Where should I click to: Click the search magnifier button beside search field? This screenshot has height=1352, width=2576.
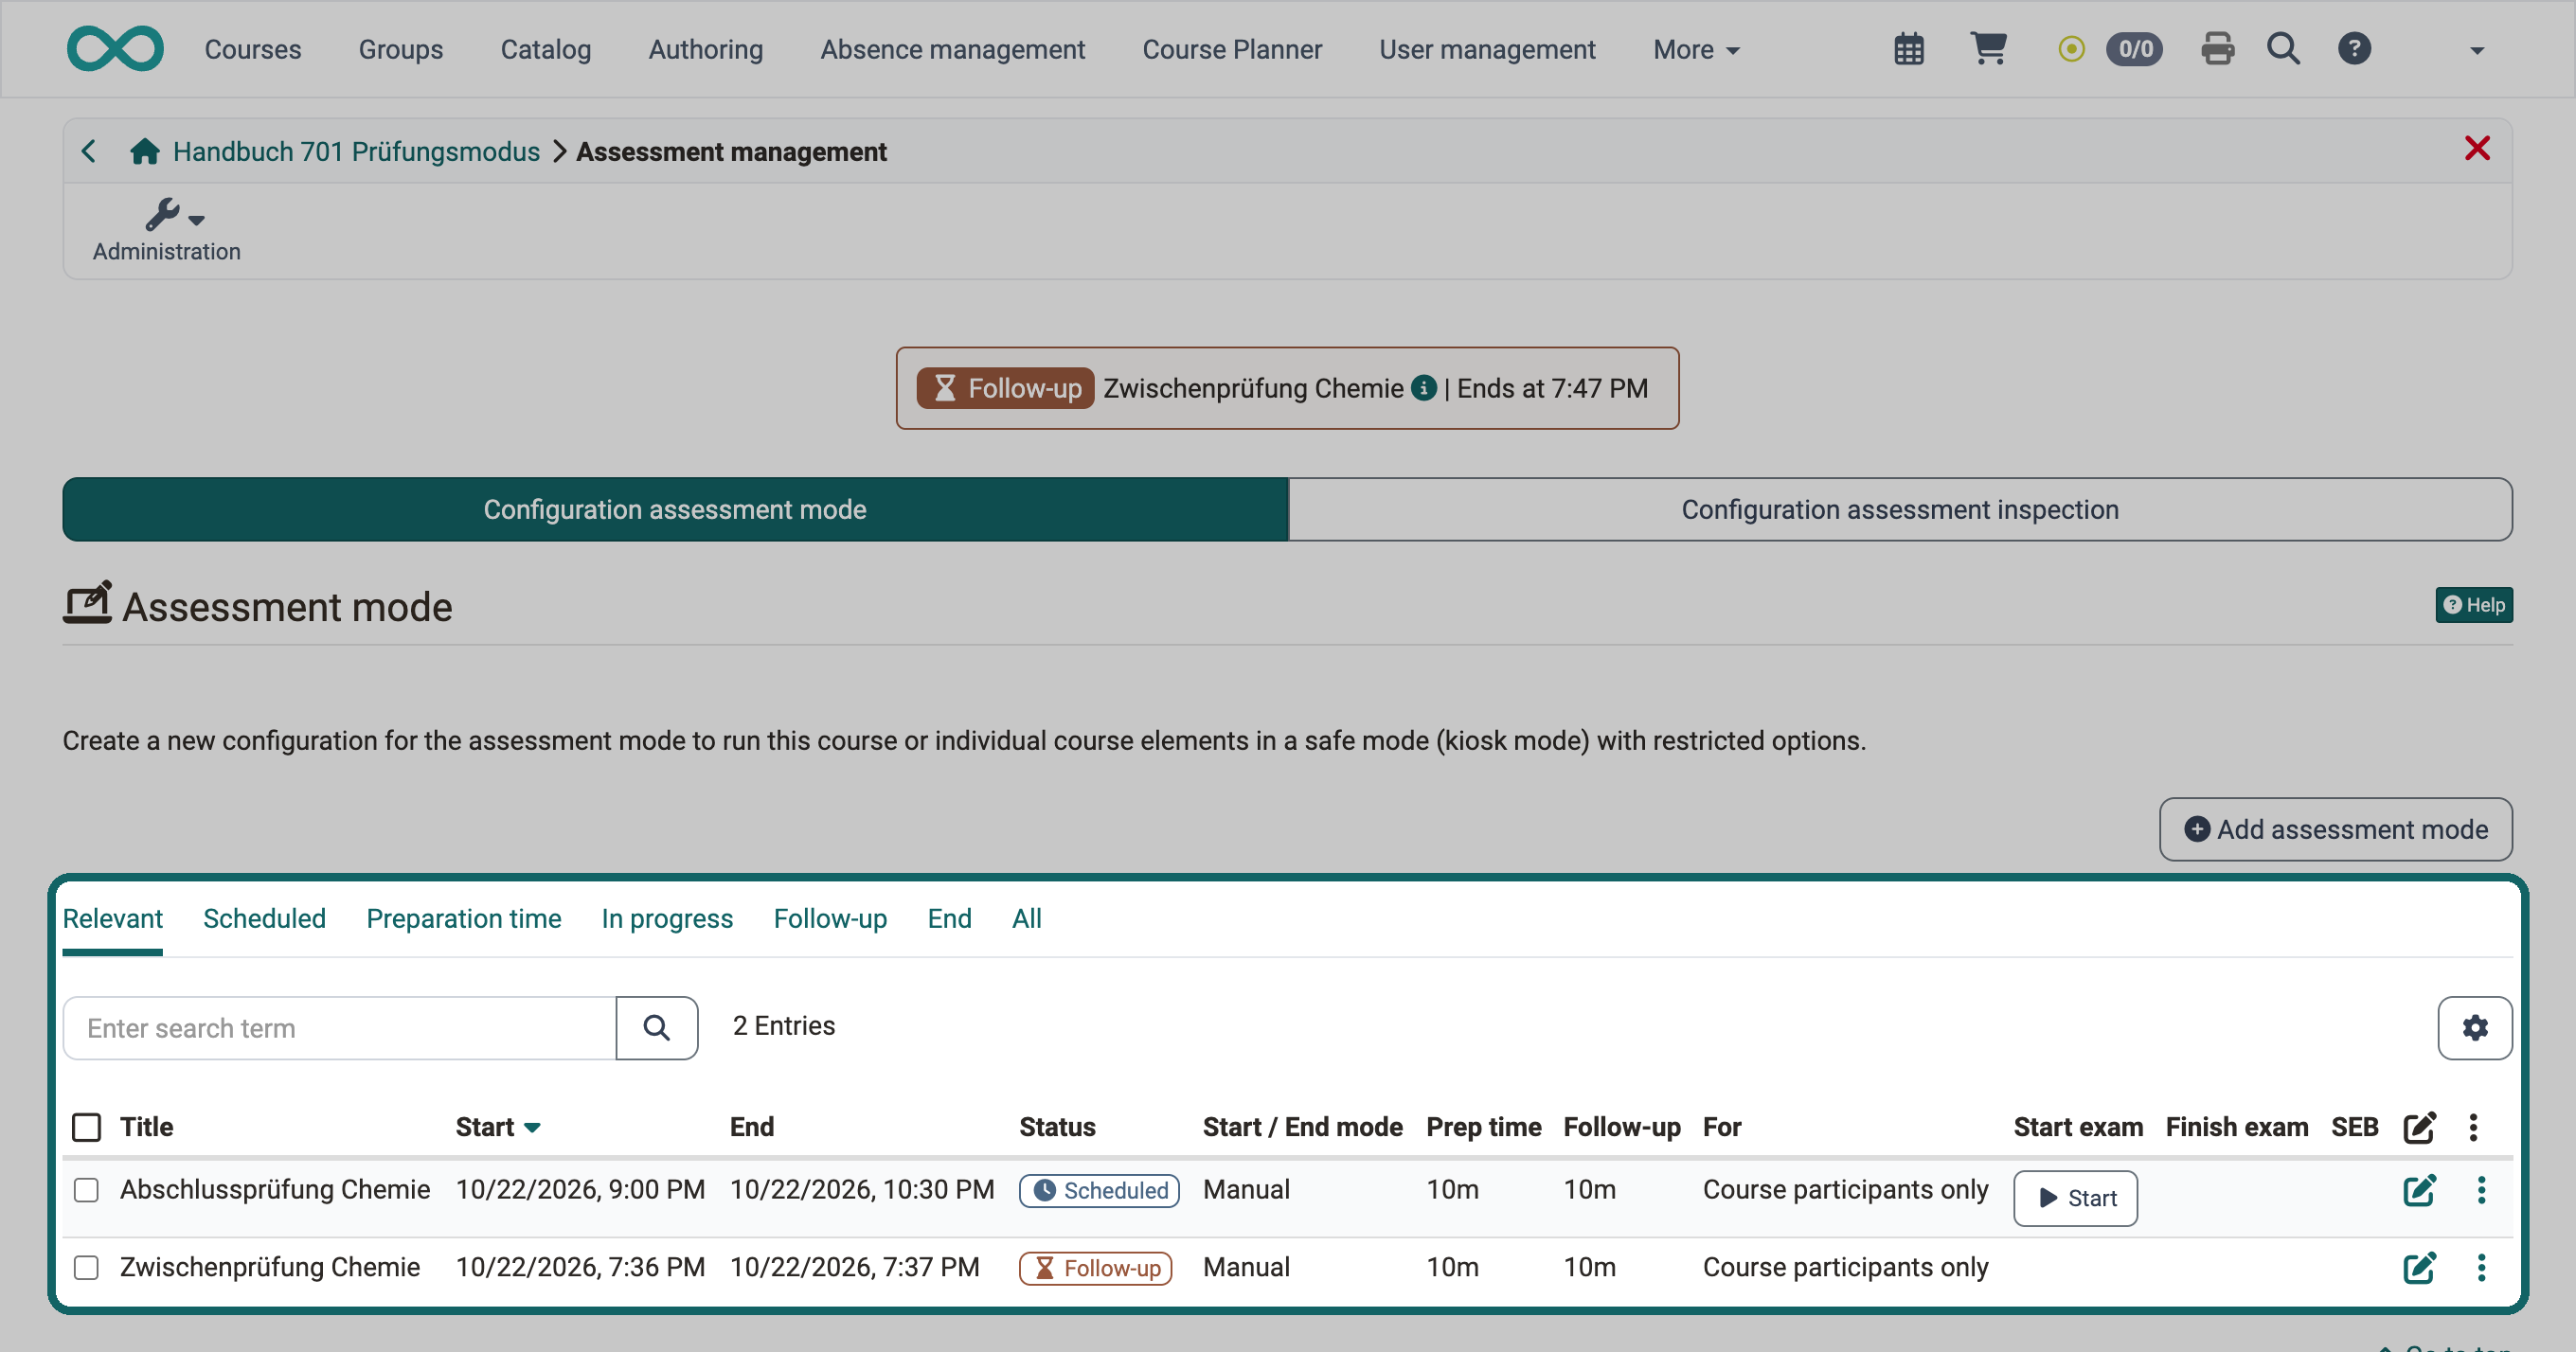(657, 1028)
